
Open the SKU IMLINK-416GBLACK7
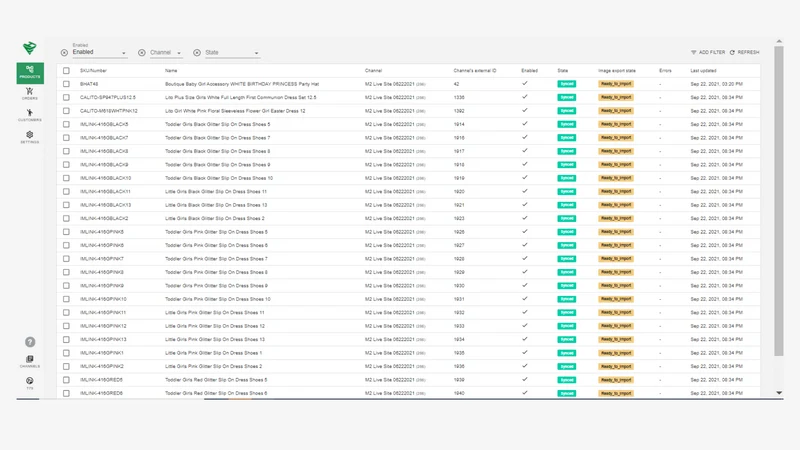coord(104,138)
